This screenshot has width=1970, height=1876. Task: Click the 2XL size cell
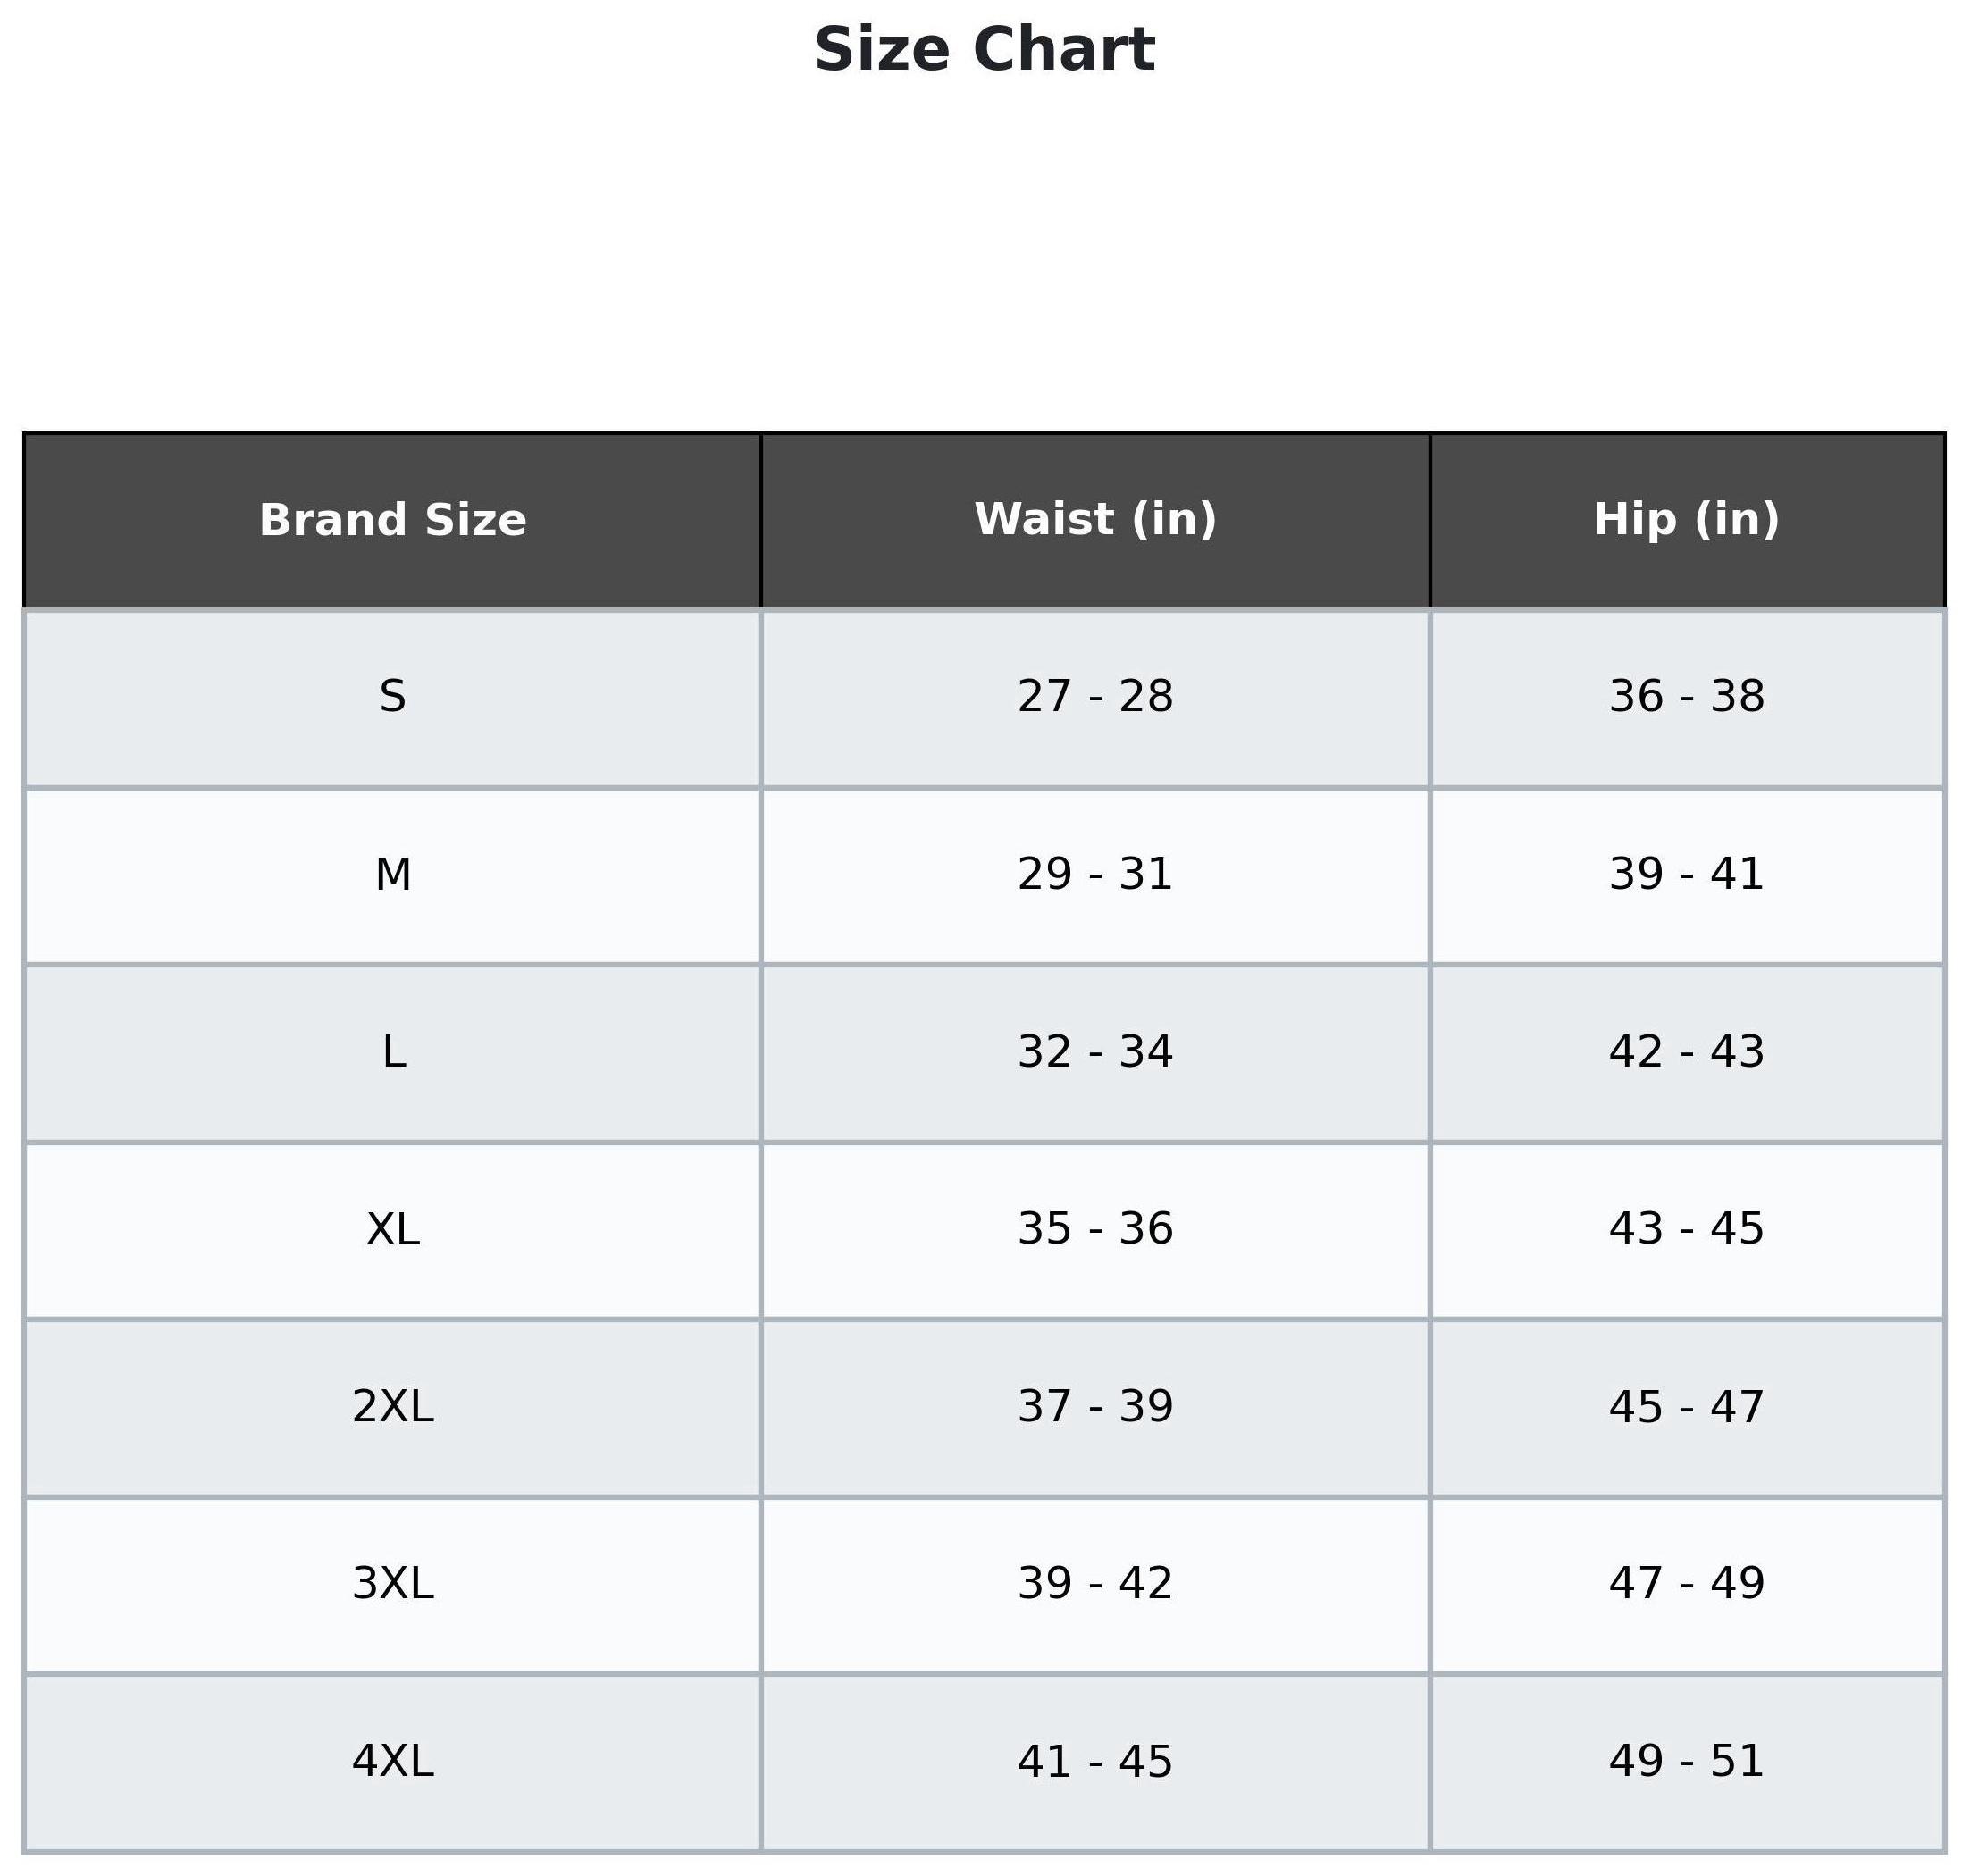(x=392, y=1407)
